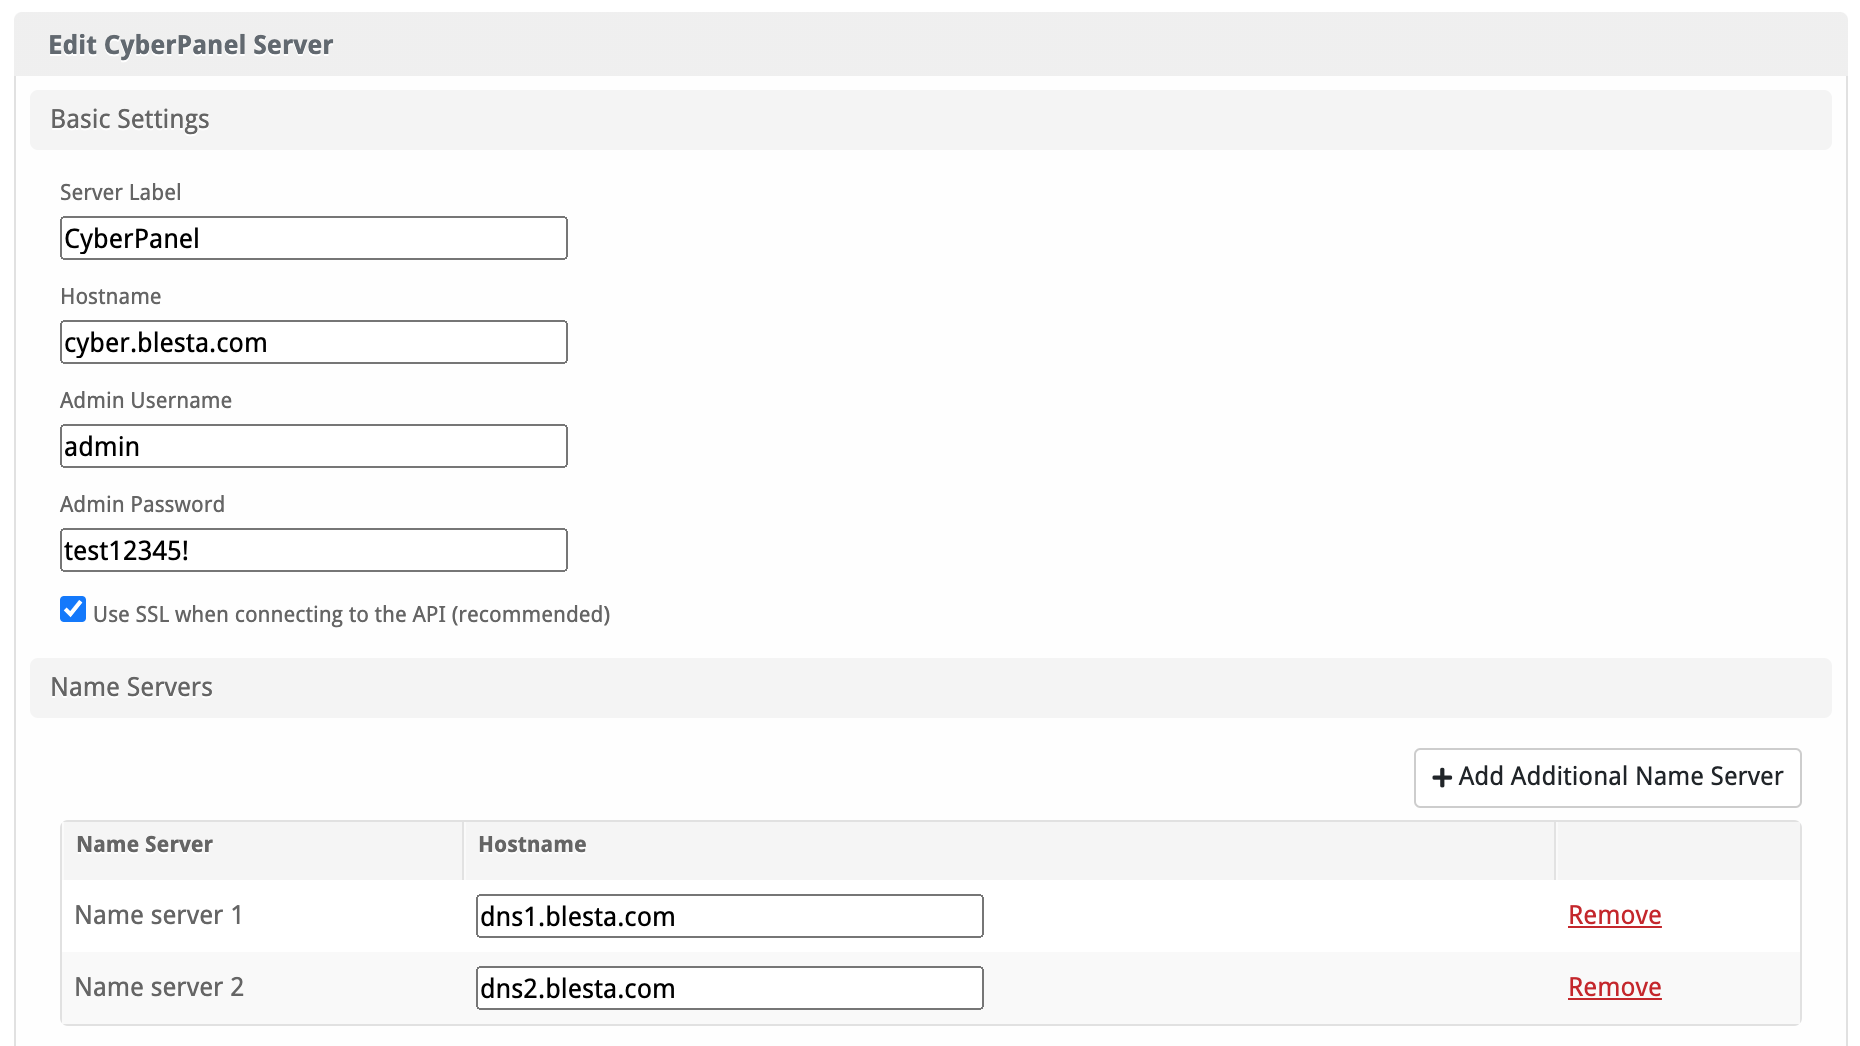
Task: Click the Hostname field with cyber.blesta.com
Action: coord(313,342)
